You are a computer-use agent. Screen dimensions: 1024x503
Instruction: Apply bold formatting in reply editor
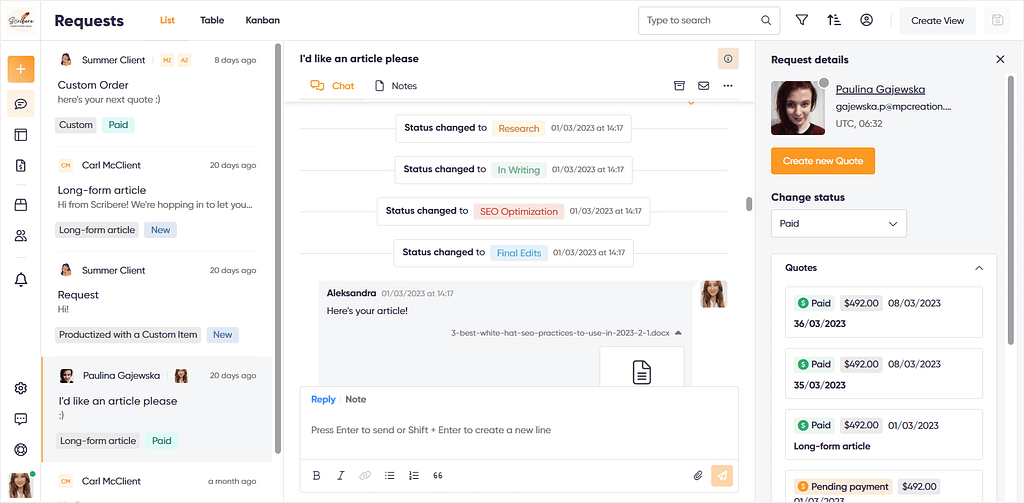[x=317, y=476]
